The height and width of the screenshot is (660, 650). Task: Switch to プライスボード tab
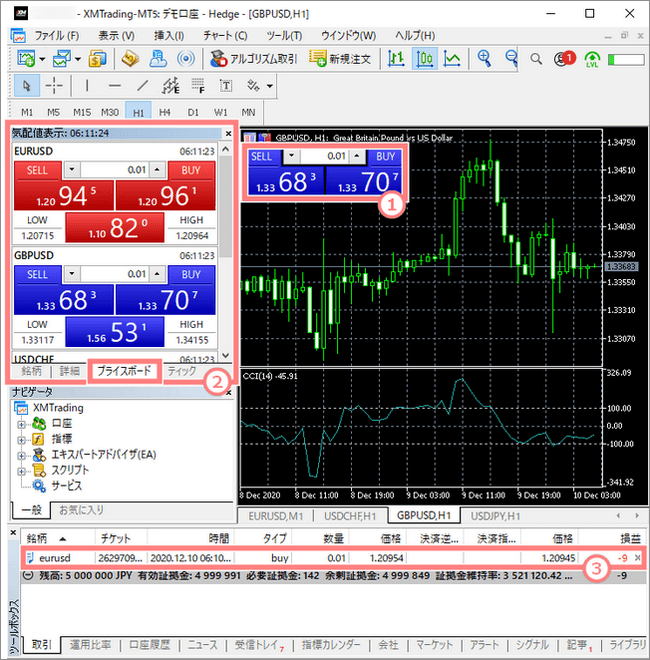(124, 371)
